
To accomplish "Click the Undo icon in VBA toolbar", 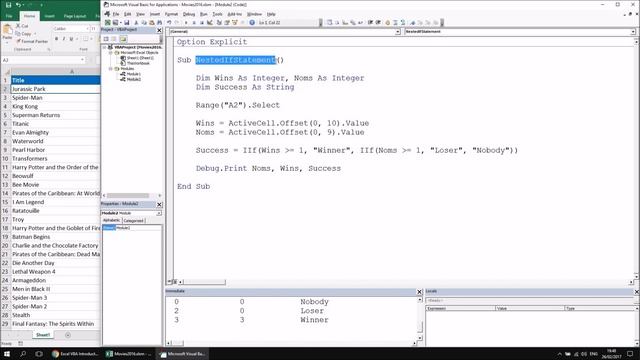I will pos(169,22).
